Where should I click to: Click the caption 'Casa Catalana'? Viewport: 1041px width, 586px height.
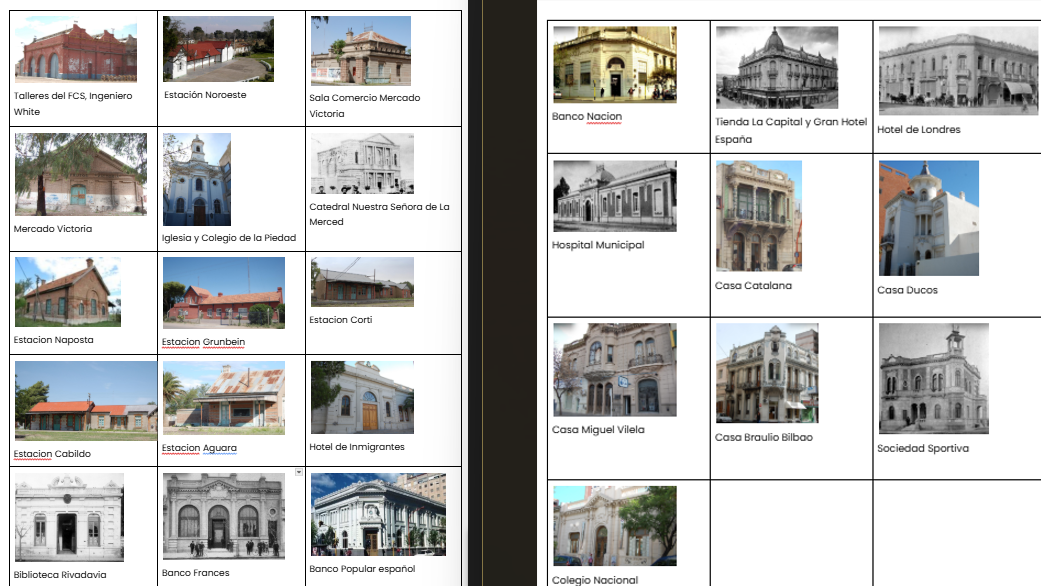(x=754, y=285)
